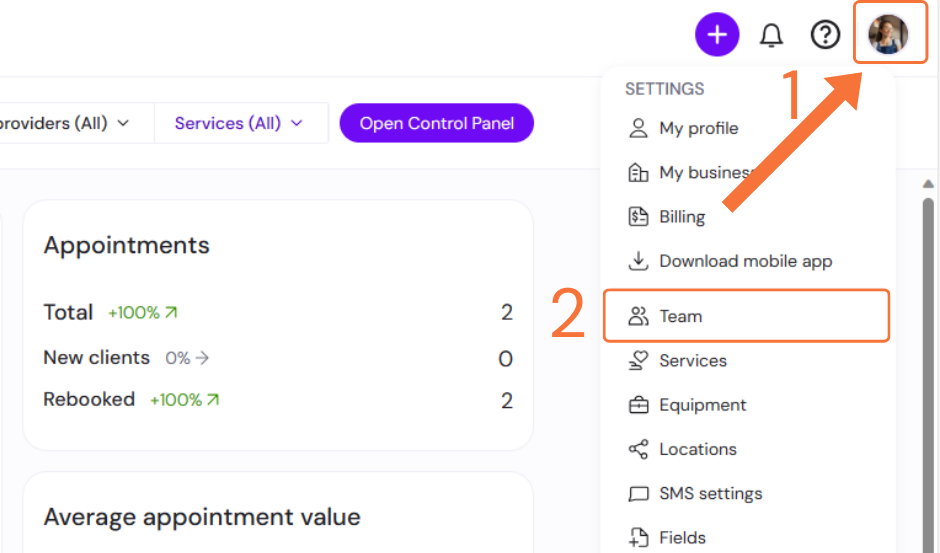Expand the Services (All) dropdown

(x=239, y=123)
